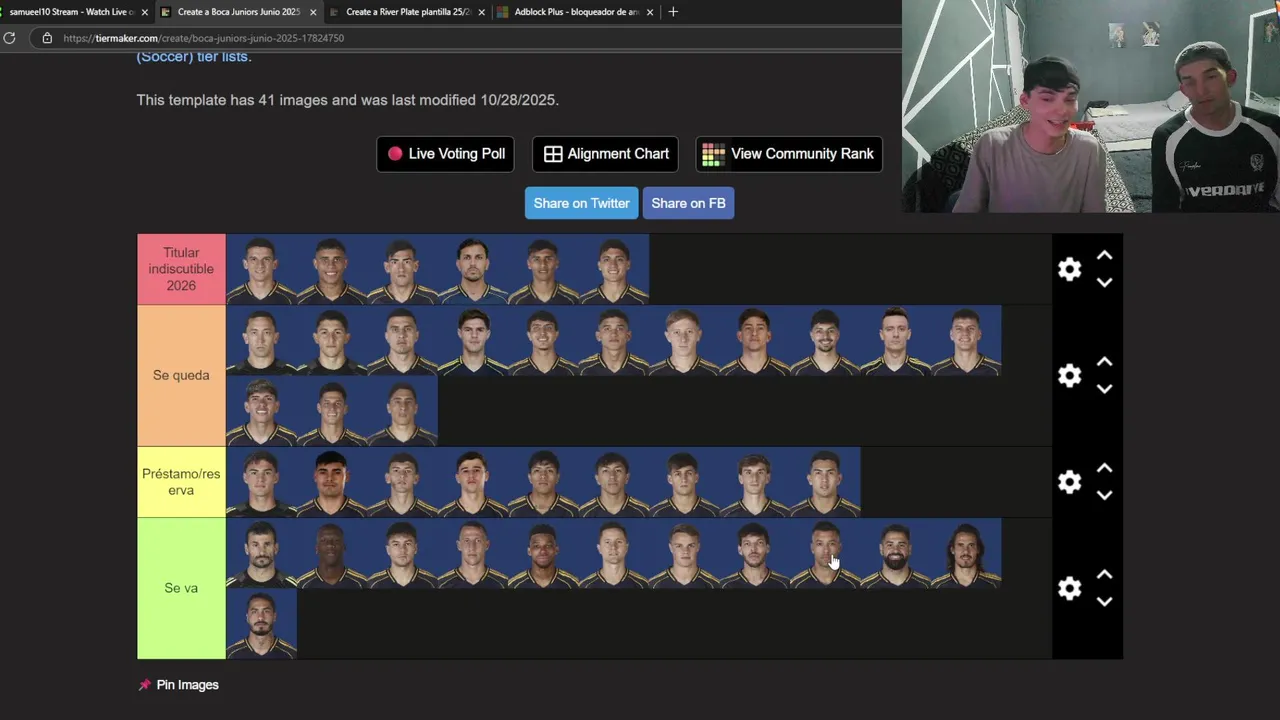1280x720 pixels.
Task: Open settings gear for Se queda row
Action: [x=1069, y=375]
